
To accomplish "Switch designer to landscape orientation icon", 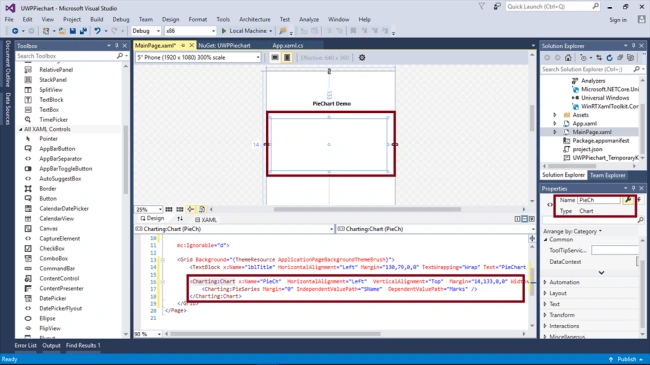I will pyautogui.click(x=275, y=58).
